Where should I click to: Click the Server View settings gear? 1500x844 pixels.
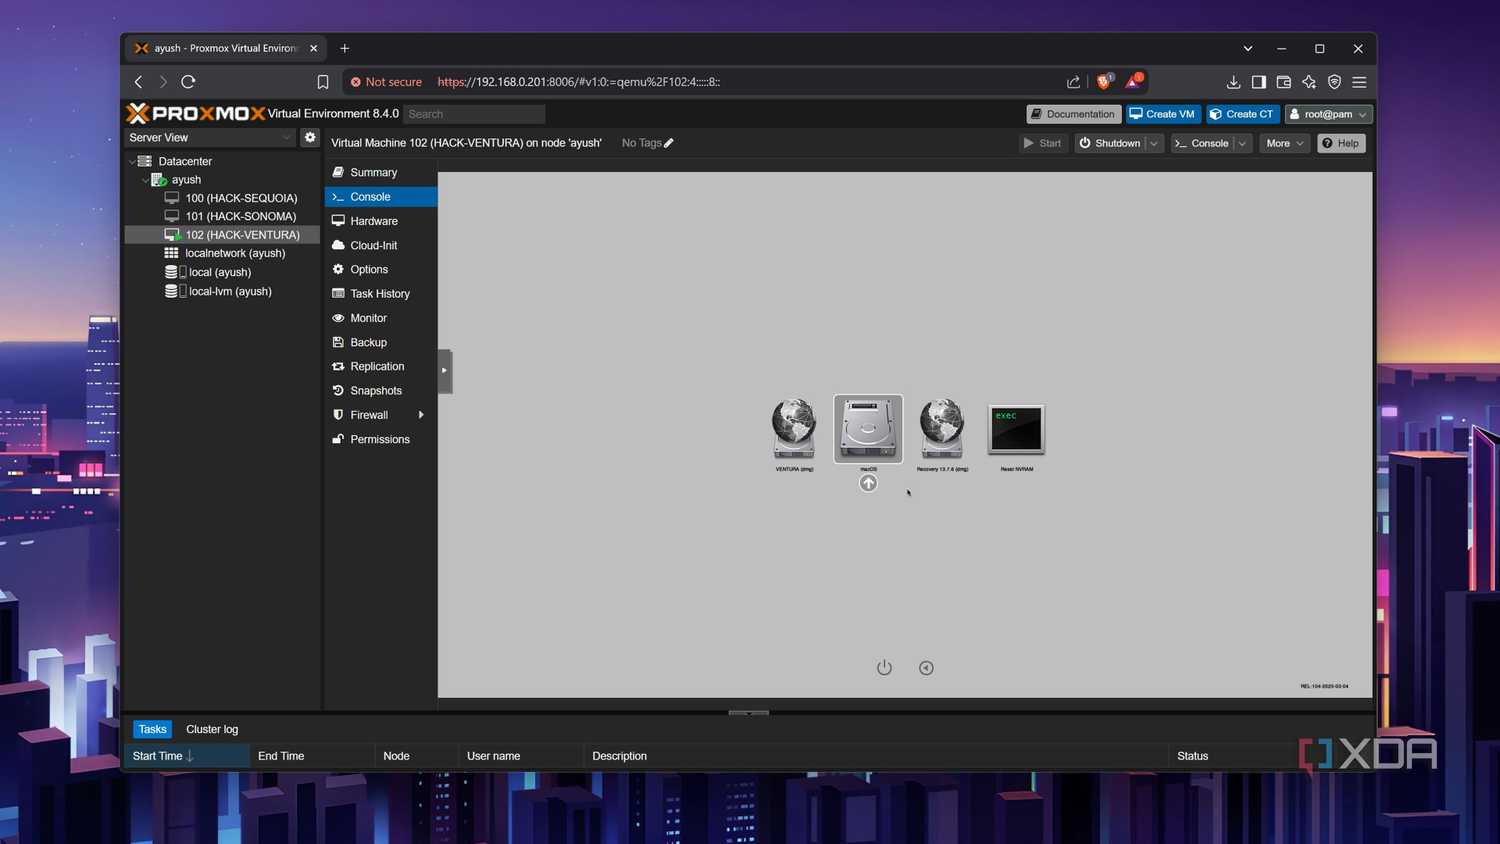(x=310, y=137)
